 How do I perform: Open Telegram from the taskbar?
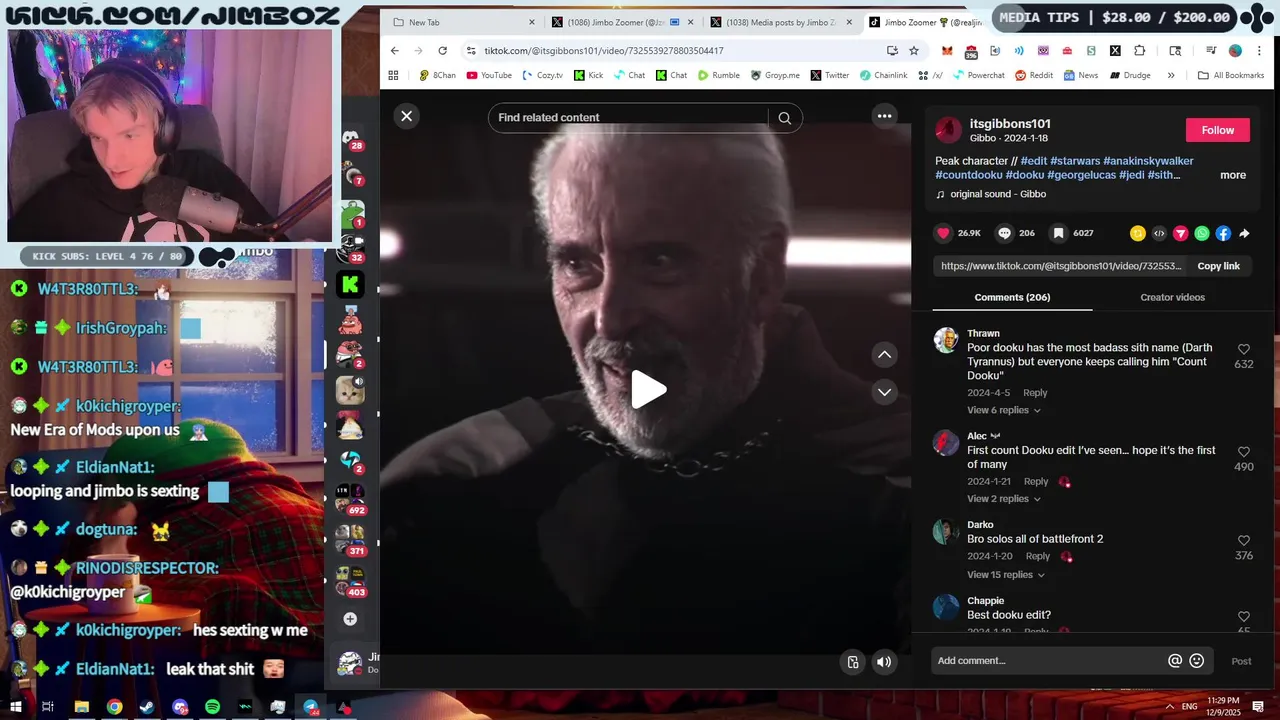[x=311, y=707]
